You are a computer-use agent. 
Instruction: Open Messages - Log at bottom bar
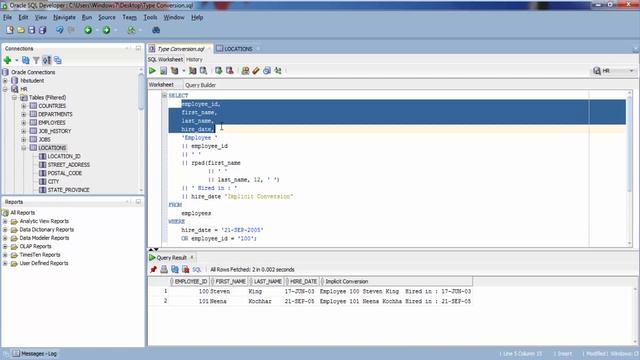35,354
